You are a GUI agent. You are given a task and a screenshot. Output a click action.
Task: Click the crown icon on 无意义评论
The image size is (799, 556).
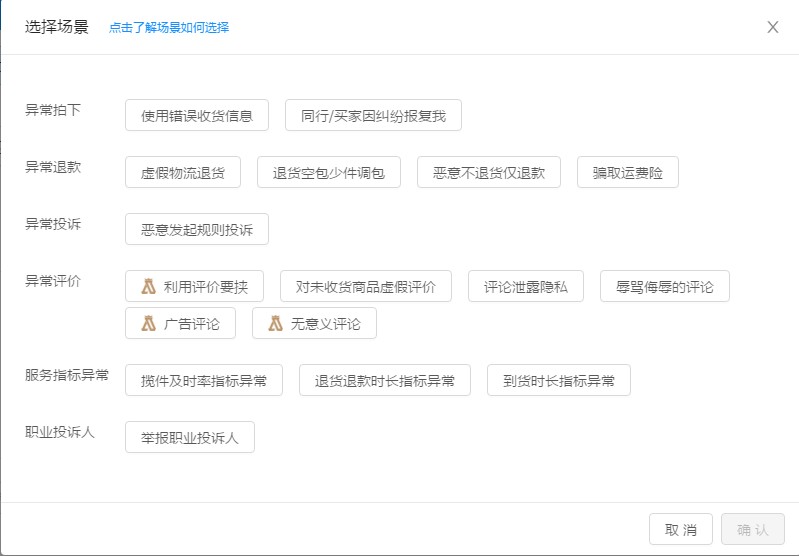275,323
